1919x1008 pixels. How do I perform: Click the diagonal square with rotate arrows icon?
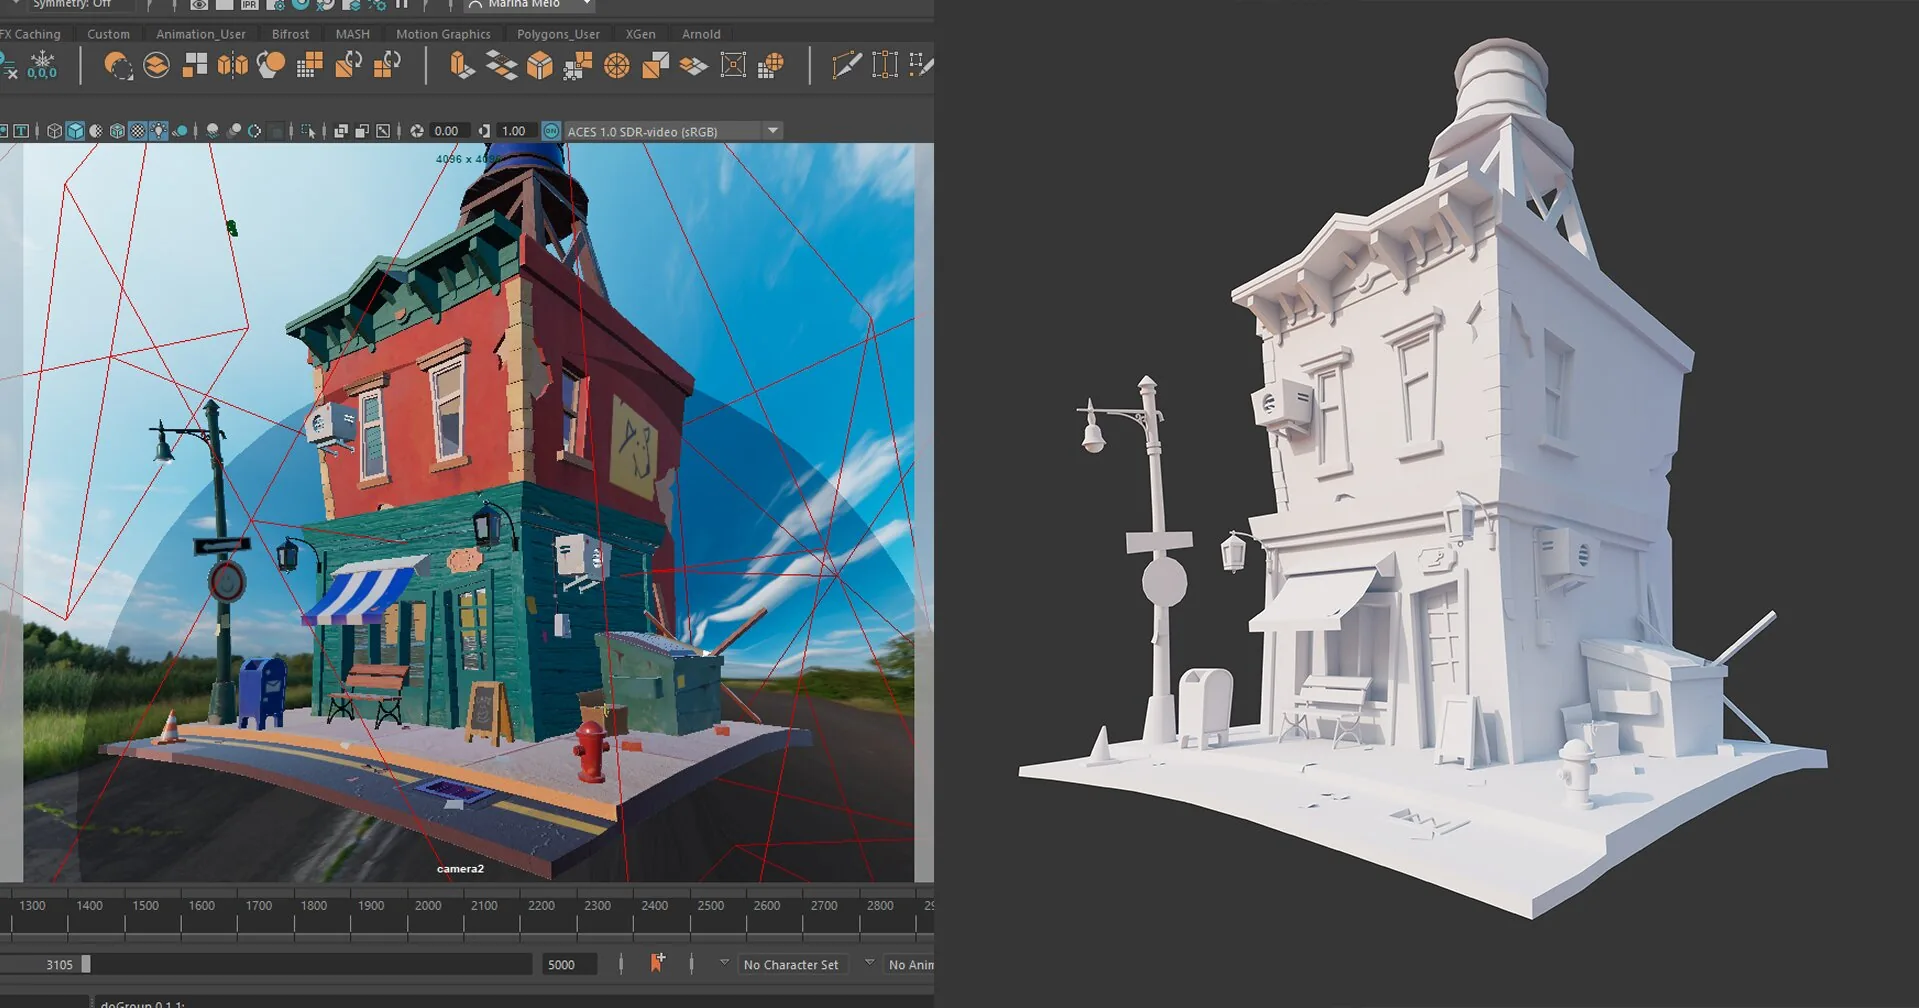(349, 66)
